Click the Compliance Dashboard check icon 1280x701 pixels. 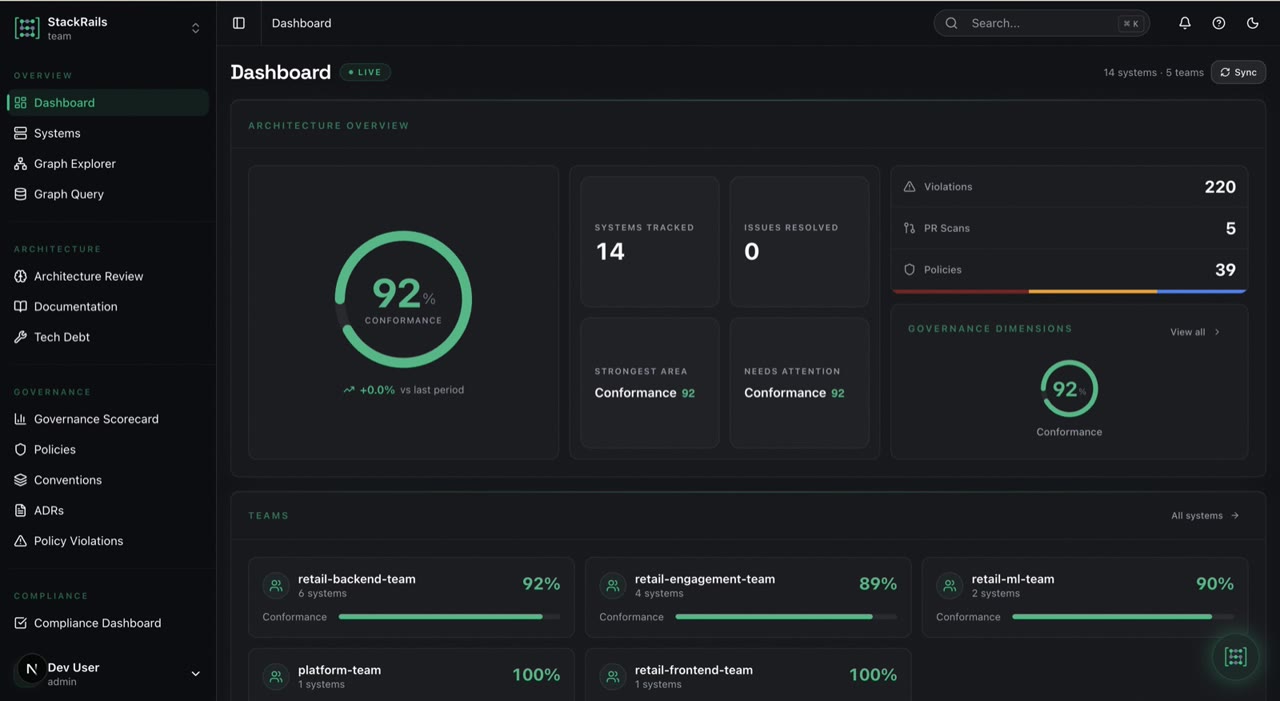click(x=20, y=623)
